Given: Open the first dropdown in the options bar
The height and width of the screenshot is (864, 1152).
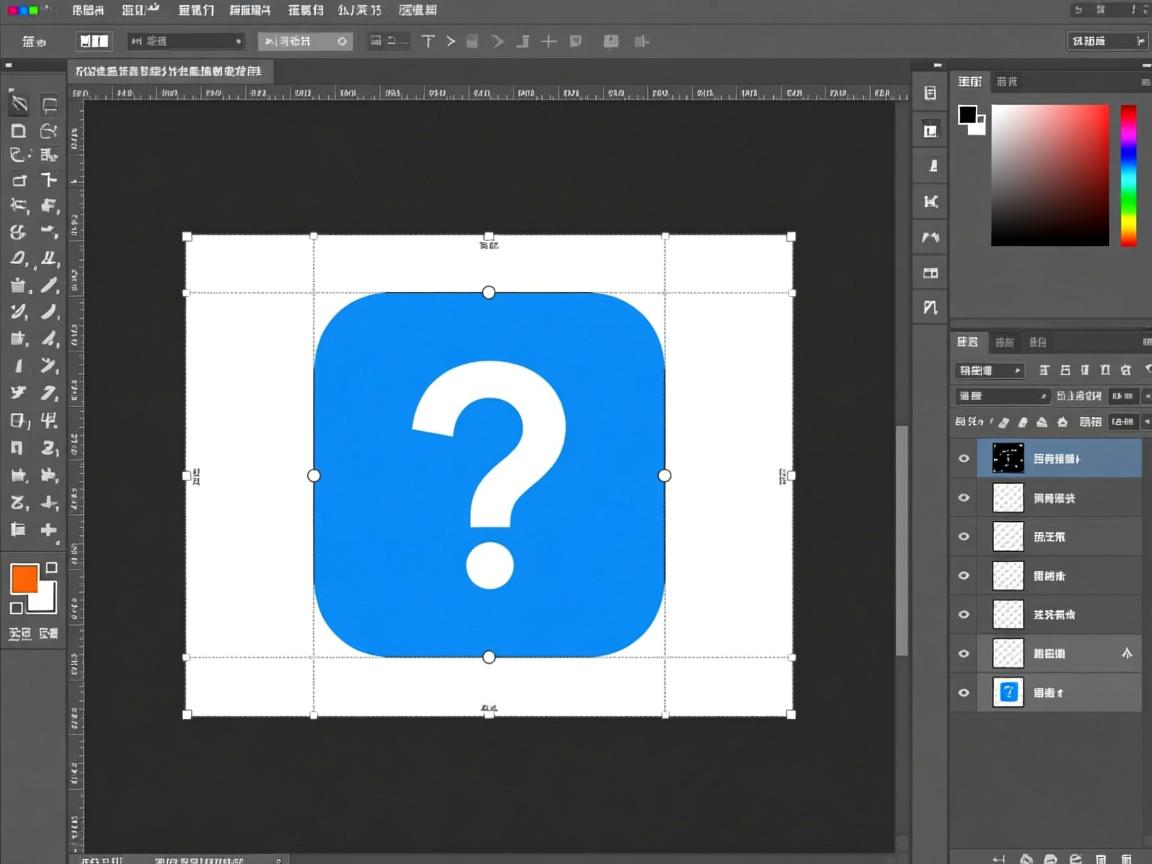Looking at the screenshot, I should (x=186, y=41).
